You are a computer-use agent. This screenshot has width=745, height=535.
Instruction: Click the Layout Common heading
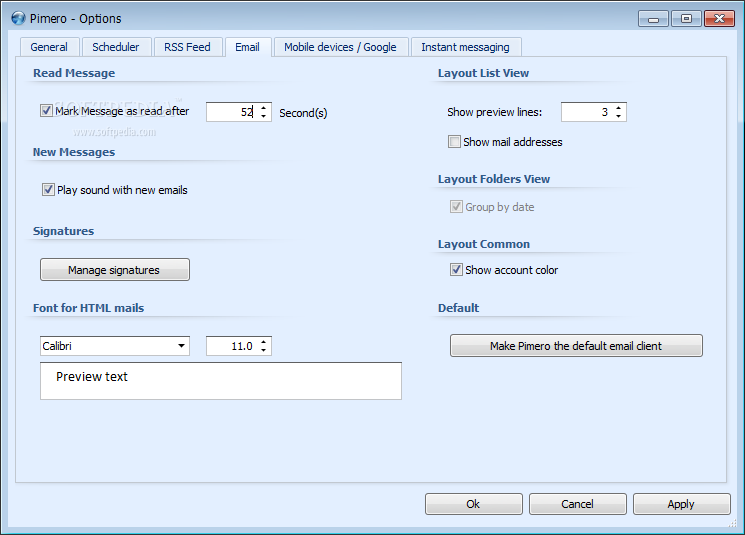484,244
